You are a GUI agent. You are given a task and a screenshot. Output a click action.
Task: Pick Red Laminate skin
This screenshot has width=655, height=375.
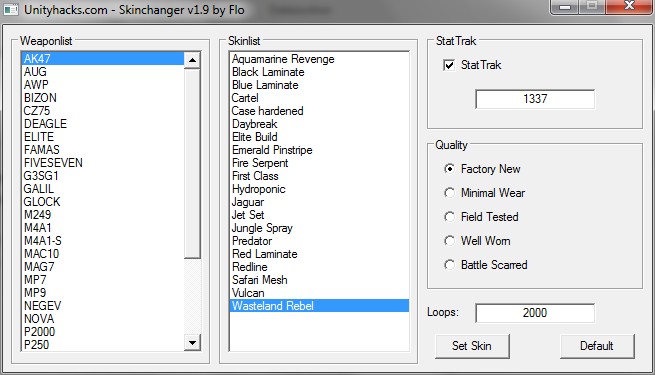tap(319, 253)
